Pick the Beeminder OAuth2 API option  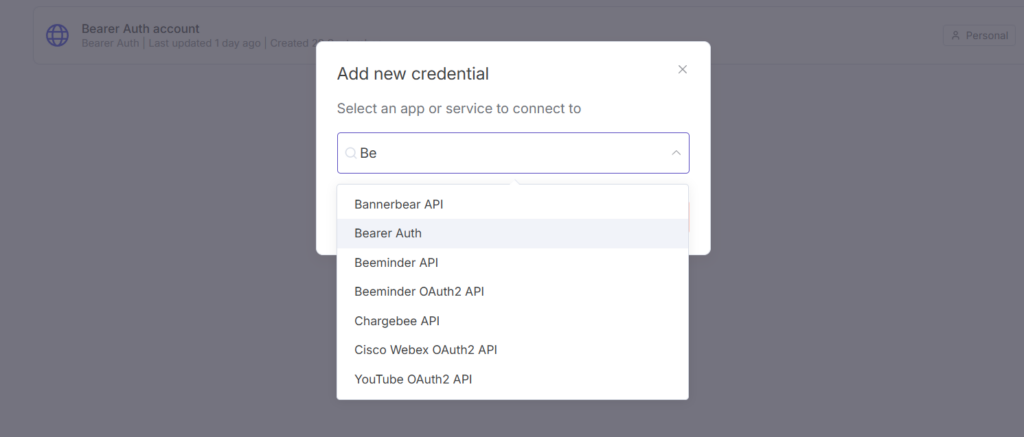tap(419, 291)
